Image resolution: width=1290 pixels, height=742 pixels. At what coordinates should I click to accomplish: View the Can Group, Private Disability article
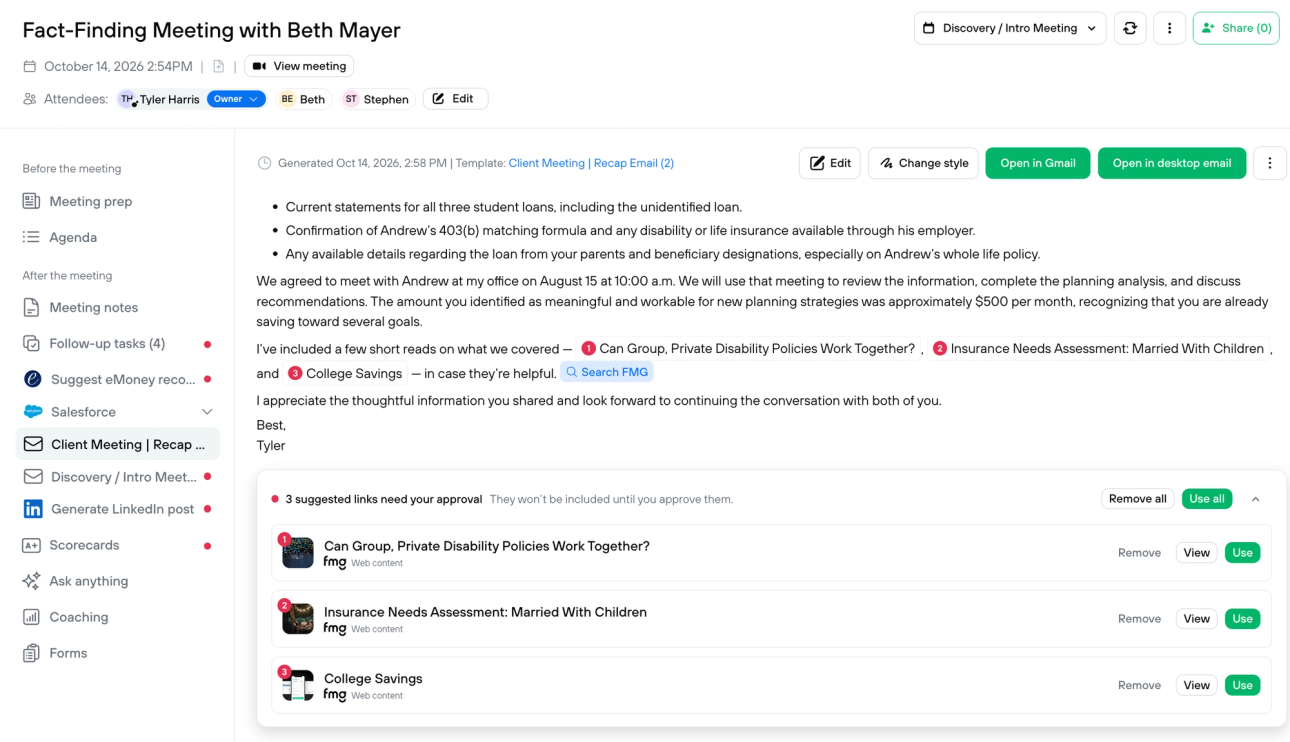(1197, 553)
